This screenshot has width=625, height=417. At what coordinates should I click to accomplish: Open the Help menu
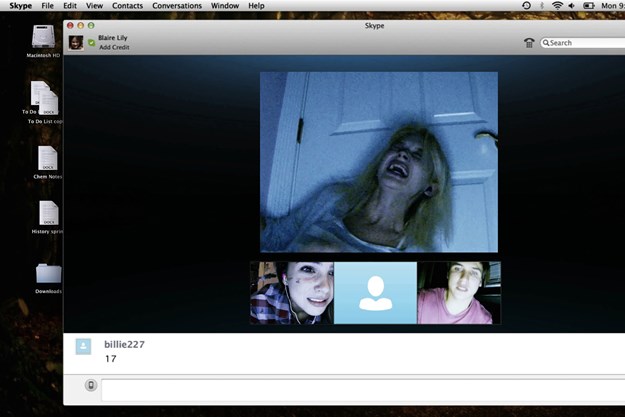coord(256,6)
